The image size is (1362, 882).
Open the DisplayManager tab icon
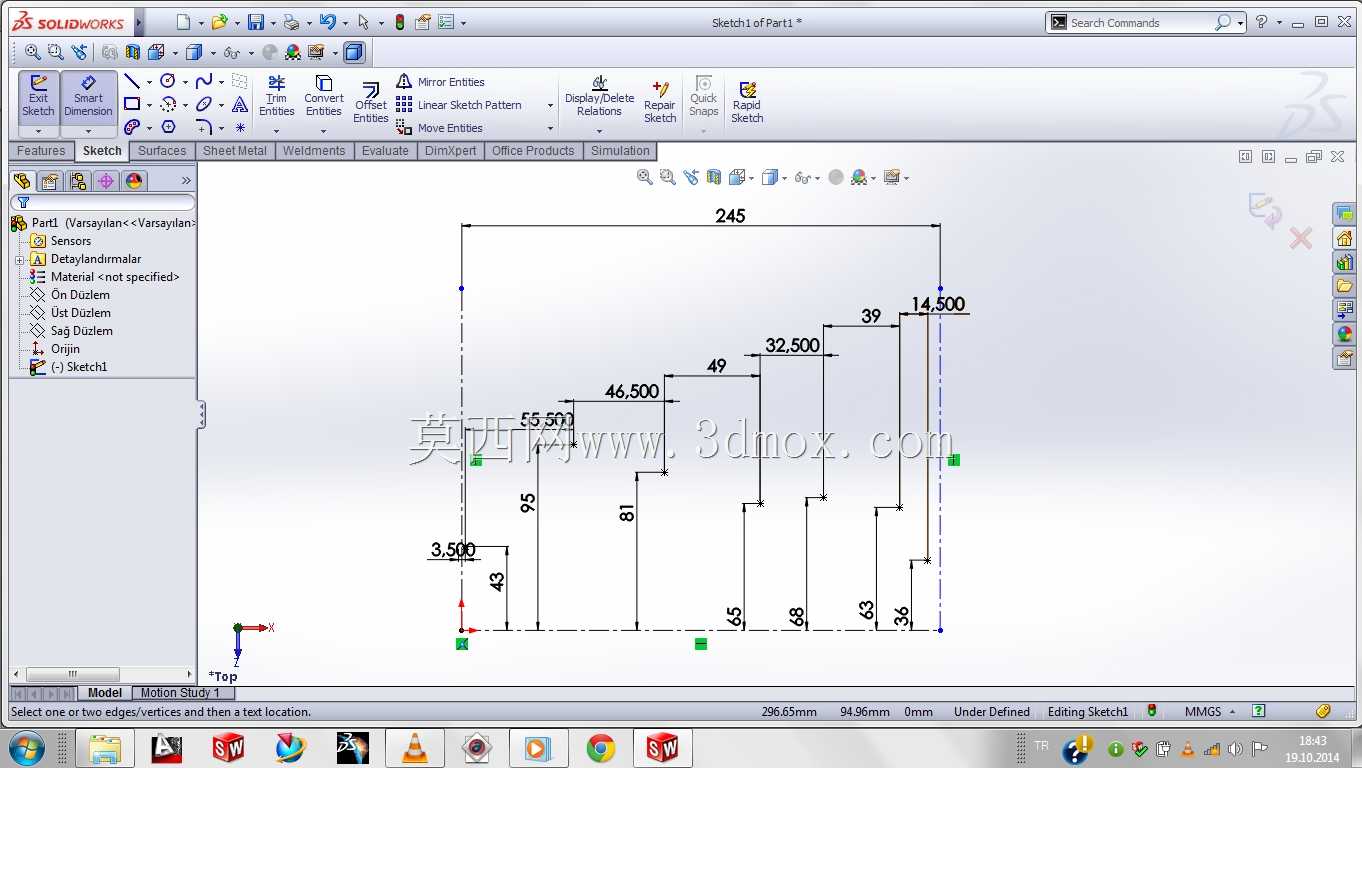click(134, 181)
